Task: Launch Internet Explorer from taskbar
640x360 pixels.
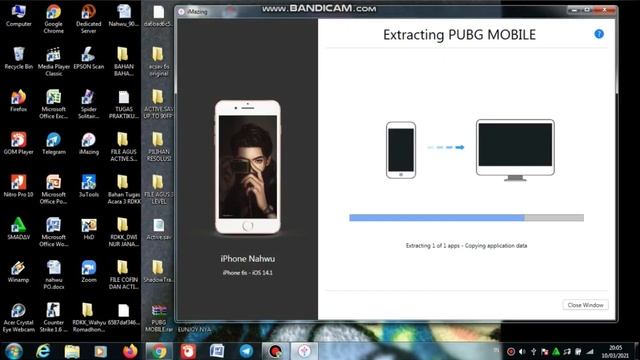Action: click(x=43, y=351)
